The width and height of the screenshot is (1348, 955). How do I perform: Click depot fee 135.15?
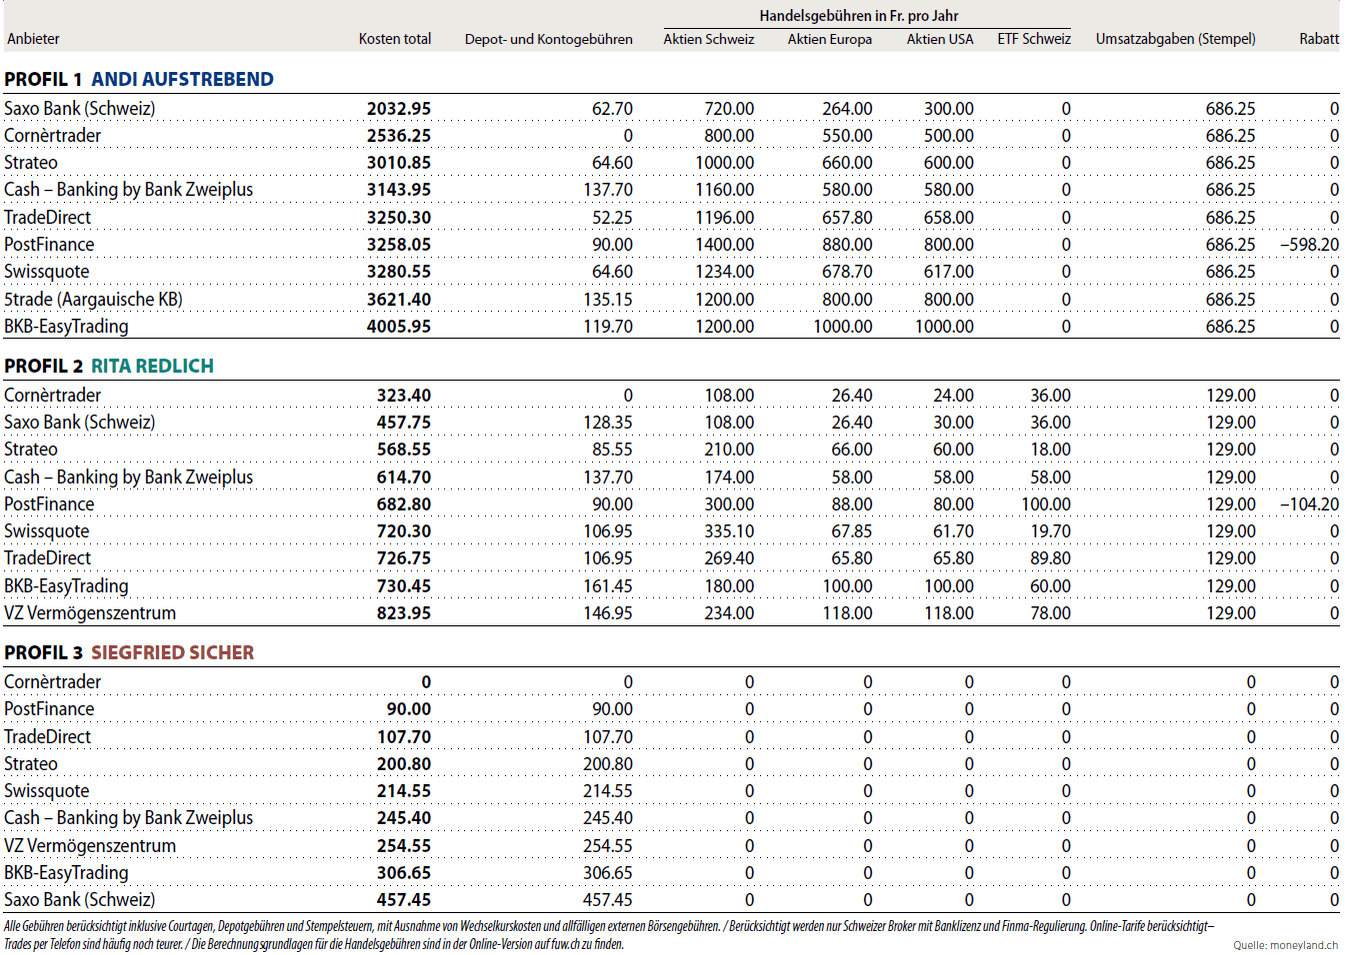pos(608,300)
